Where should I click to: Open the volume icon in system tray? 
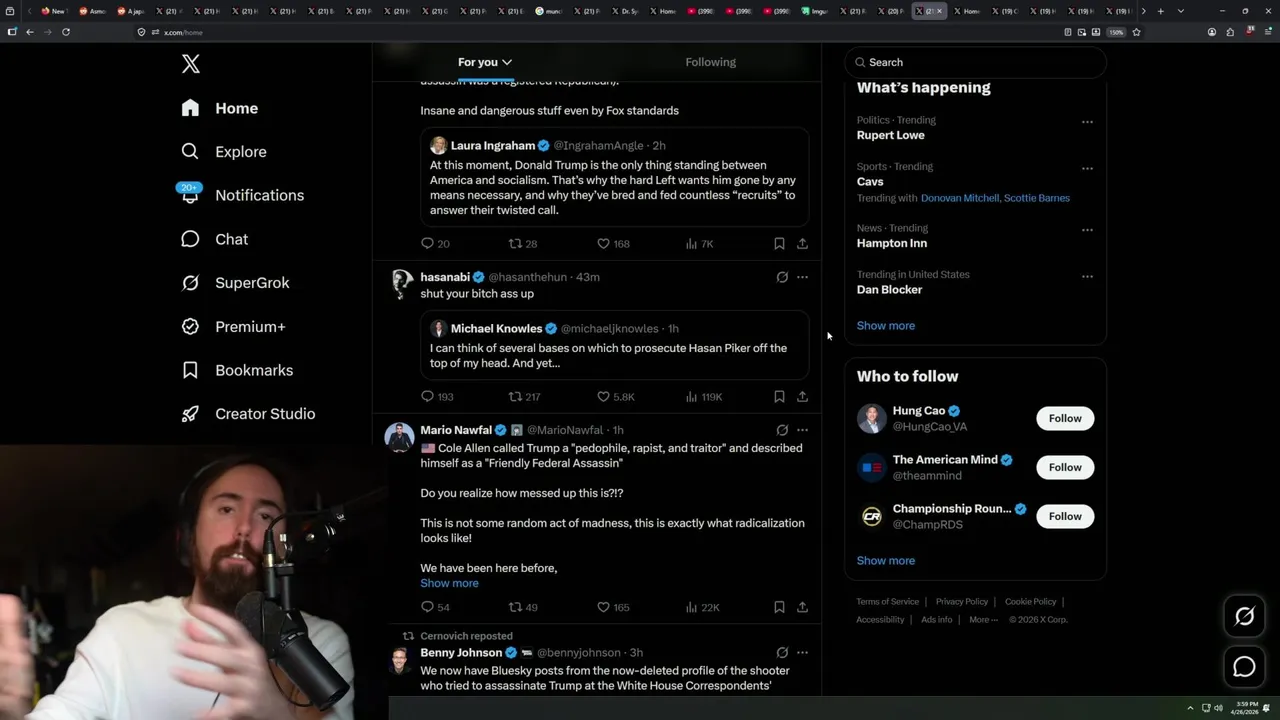[x=1218, y=708]
